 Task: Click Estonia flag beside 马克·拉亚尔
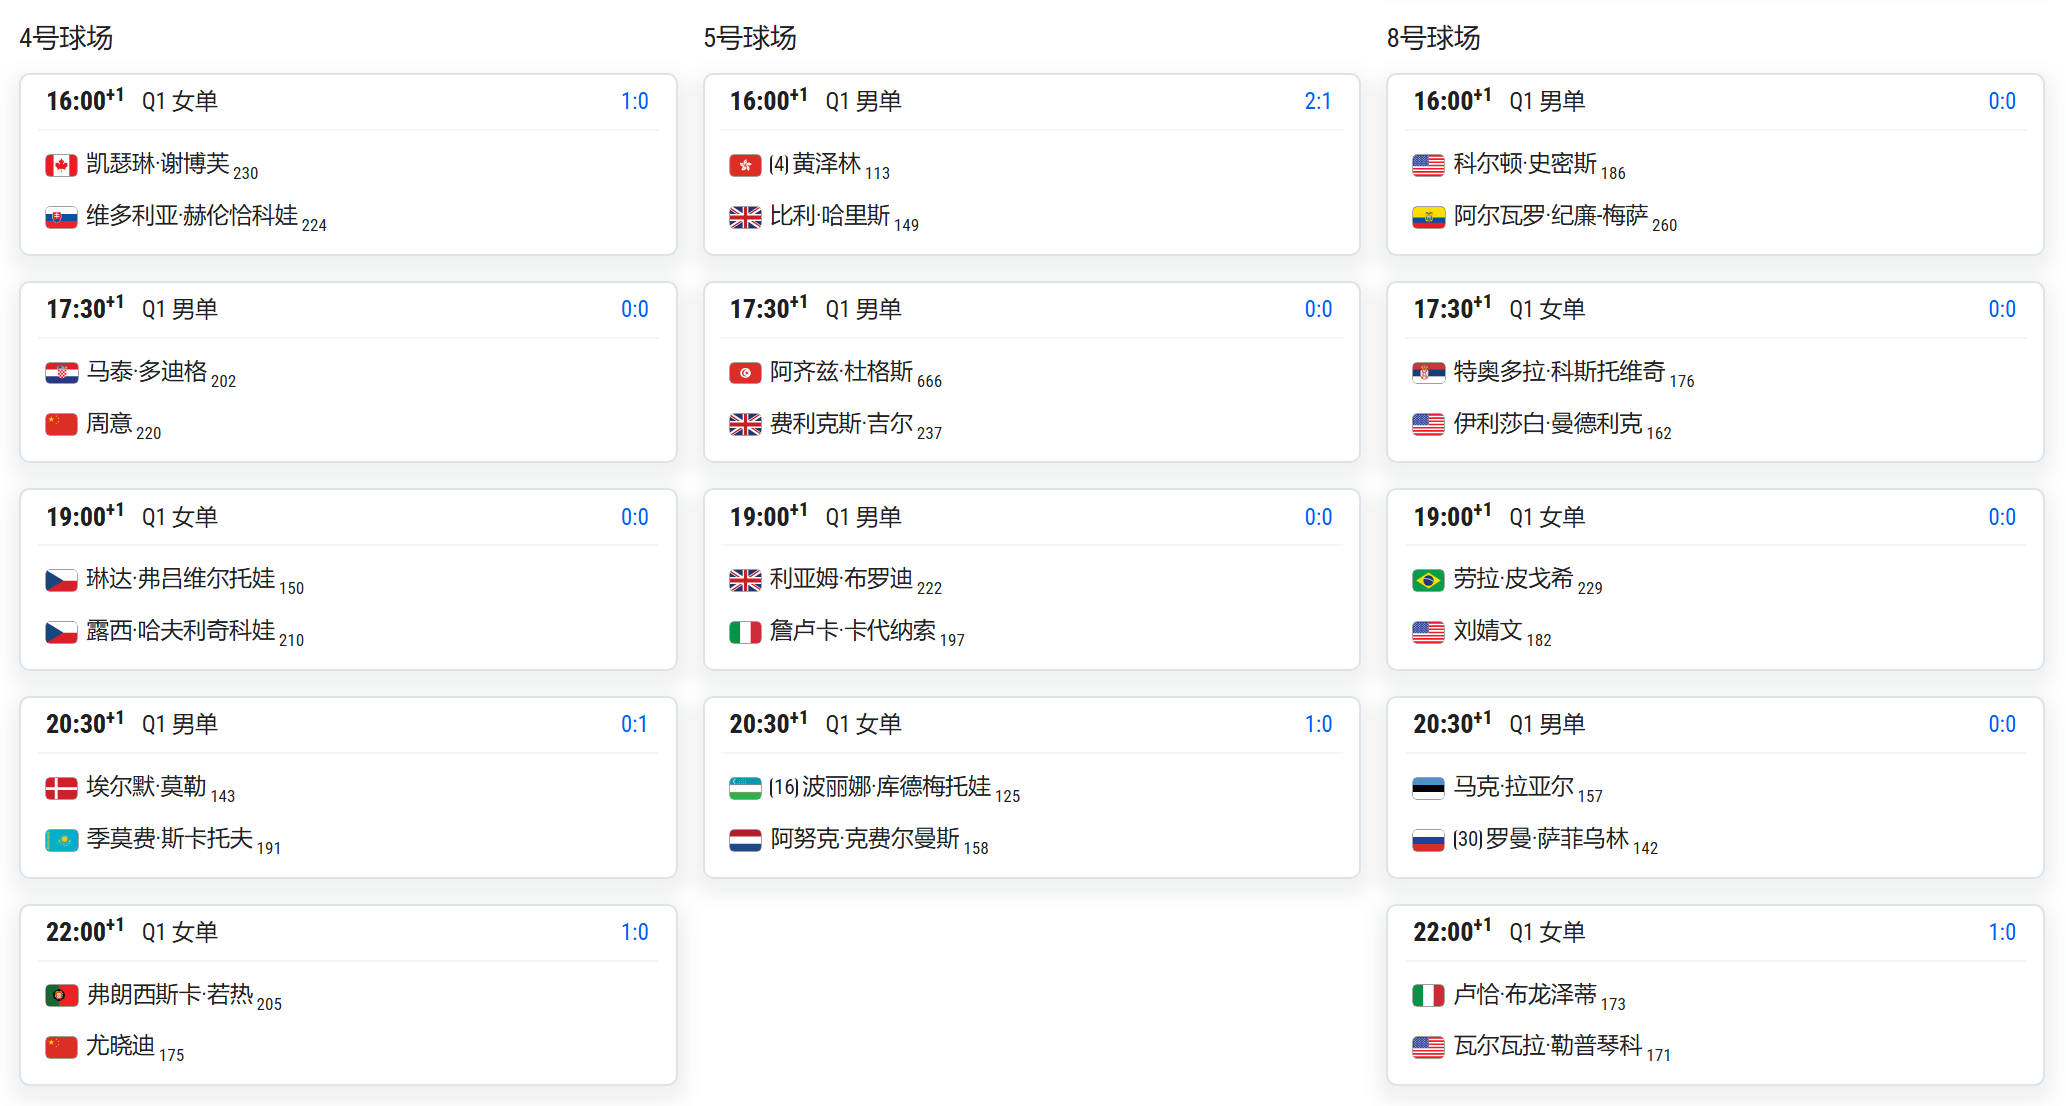[1428, 788]
